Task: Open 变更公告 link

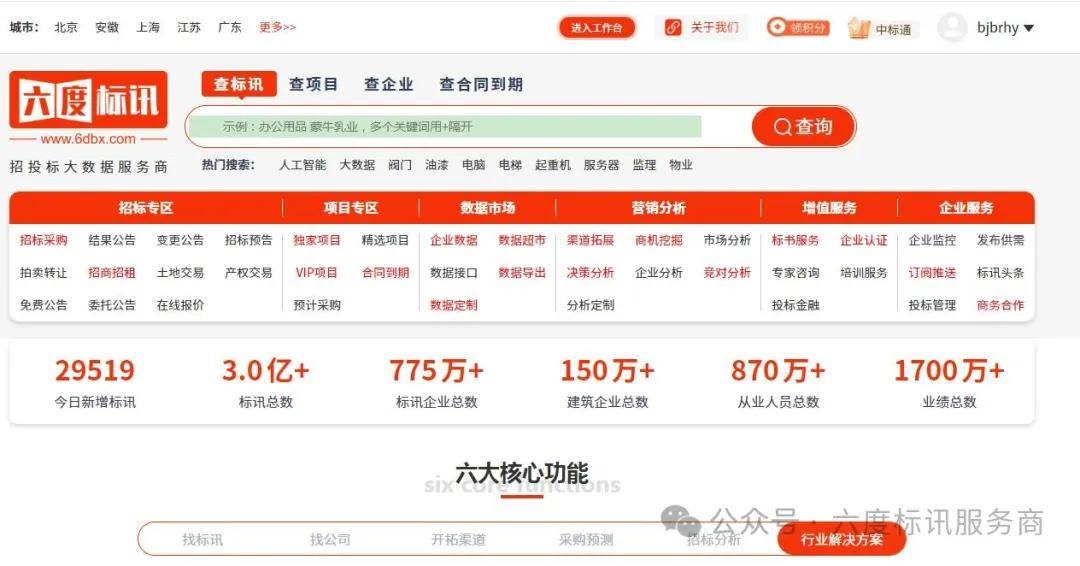Action: [x=180, y=240]
